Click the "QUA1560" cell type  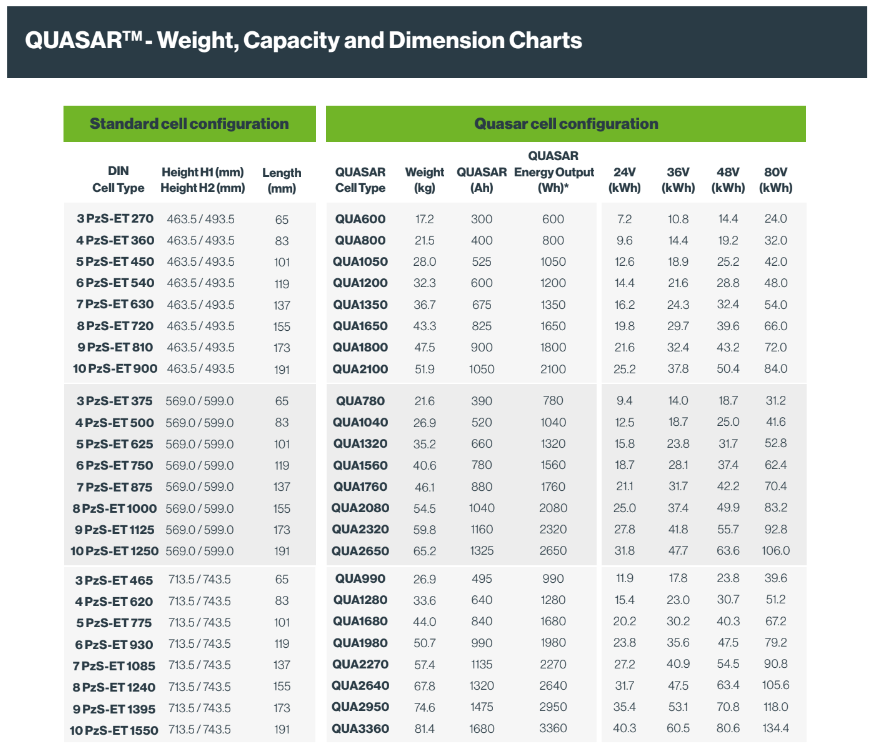pos(360,465)
